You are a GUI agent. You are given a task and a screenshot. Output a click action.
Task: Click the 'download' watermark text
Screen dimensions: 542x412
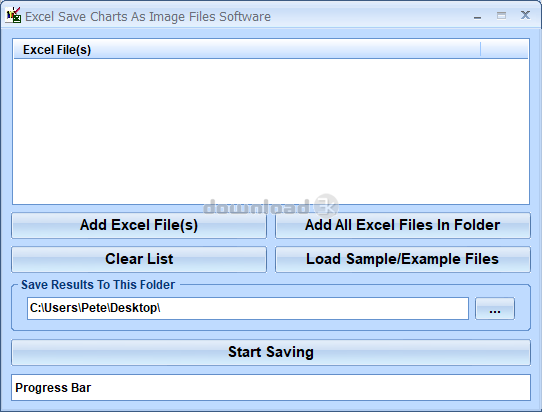coord(256,207)
